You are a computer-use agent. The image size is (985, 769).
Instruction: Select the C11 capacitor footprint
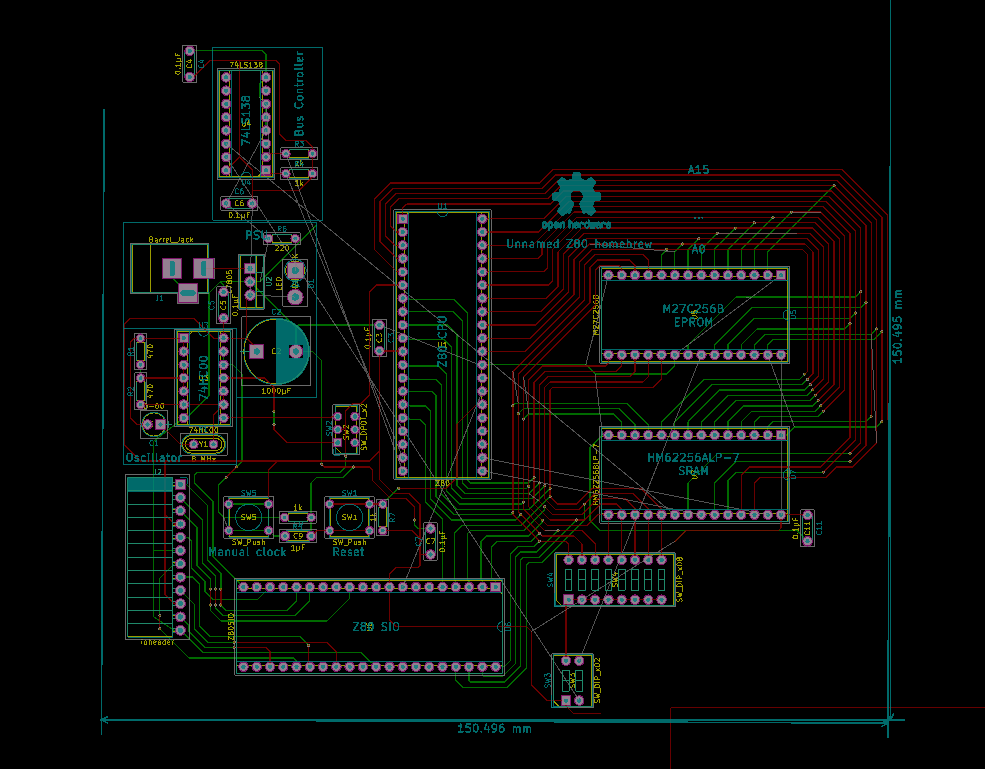click(807, 528)
